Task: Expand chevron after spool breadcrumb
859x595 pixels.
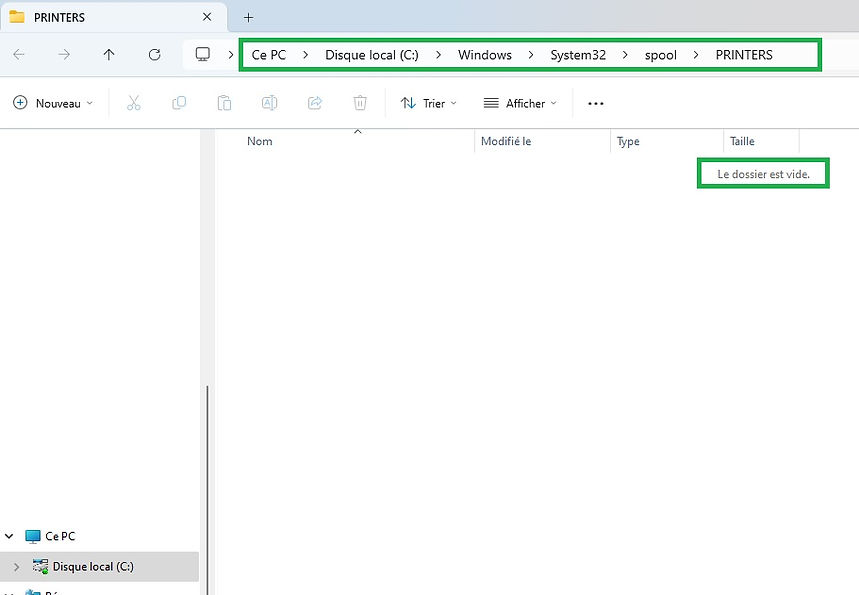Action: click(x=696, y=55)
